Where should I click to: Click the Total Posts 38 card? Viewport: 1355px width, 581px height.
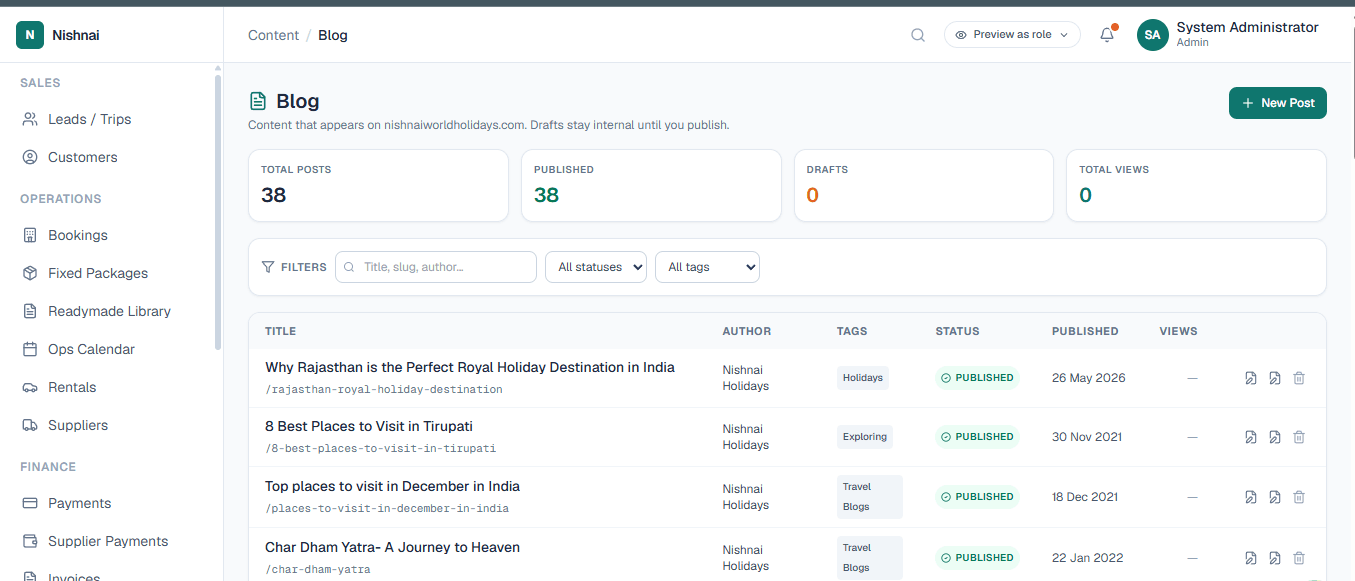378,186
